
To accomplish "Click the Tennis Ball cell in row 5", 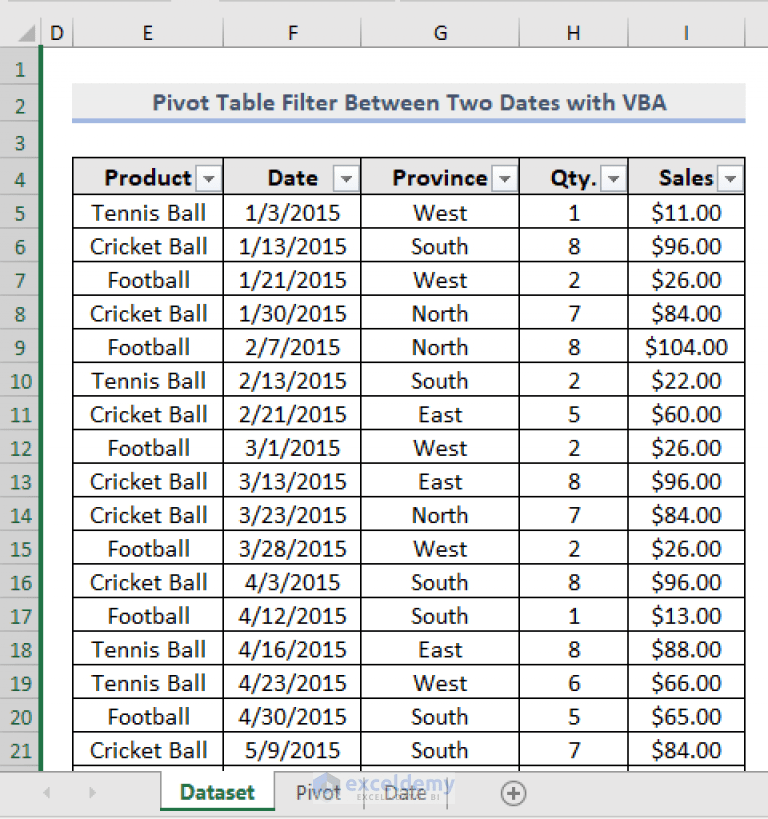I will pyautogui.click(x=147, y=212).
